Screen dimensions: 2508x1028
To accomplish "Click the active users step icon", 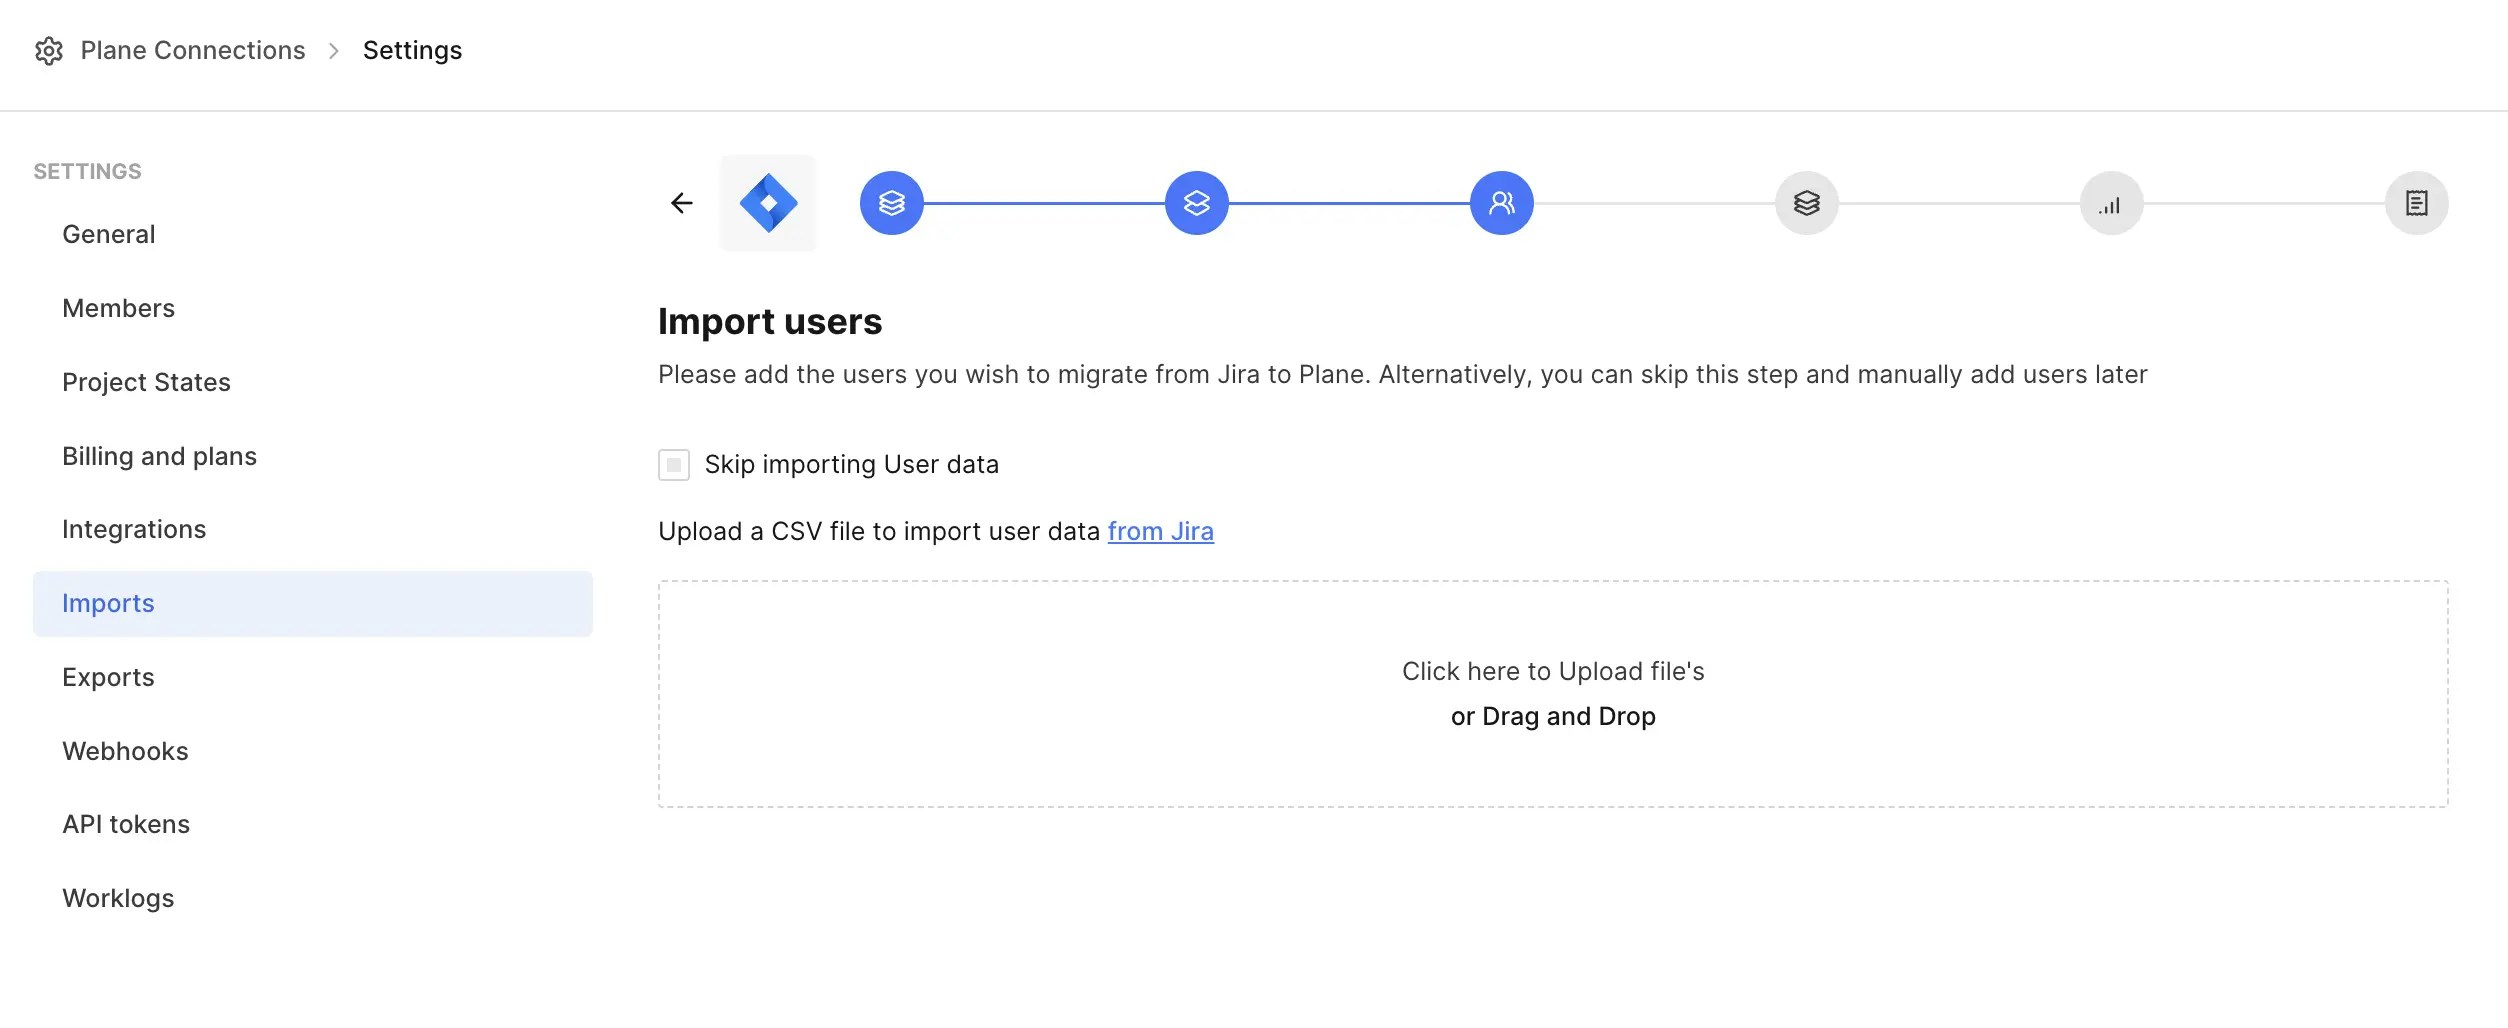I will 1502,202.
